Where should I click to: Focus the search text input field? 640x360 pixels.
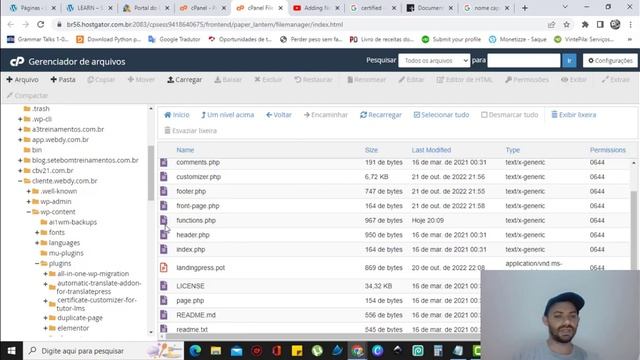coord(524,60)
